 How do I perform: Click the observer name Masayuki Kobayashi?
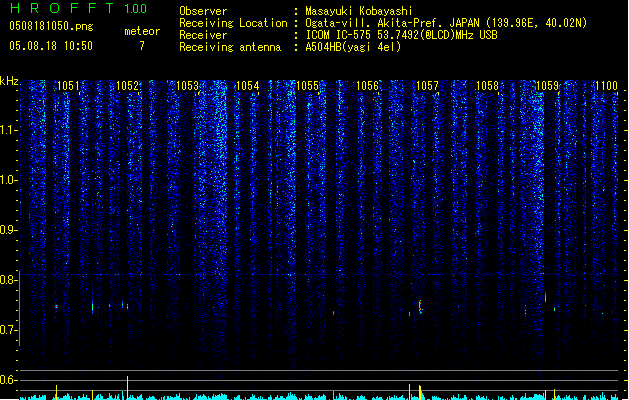(x=359, y=11)
